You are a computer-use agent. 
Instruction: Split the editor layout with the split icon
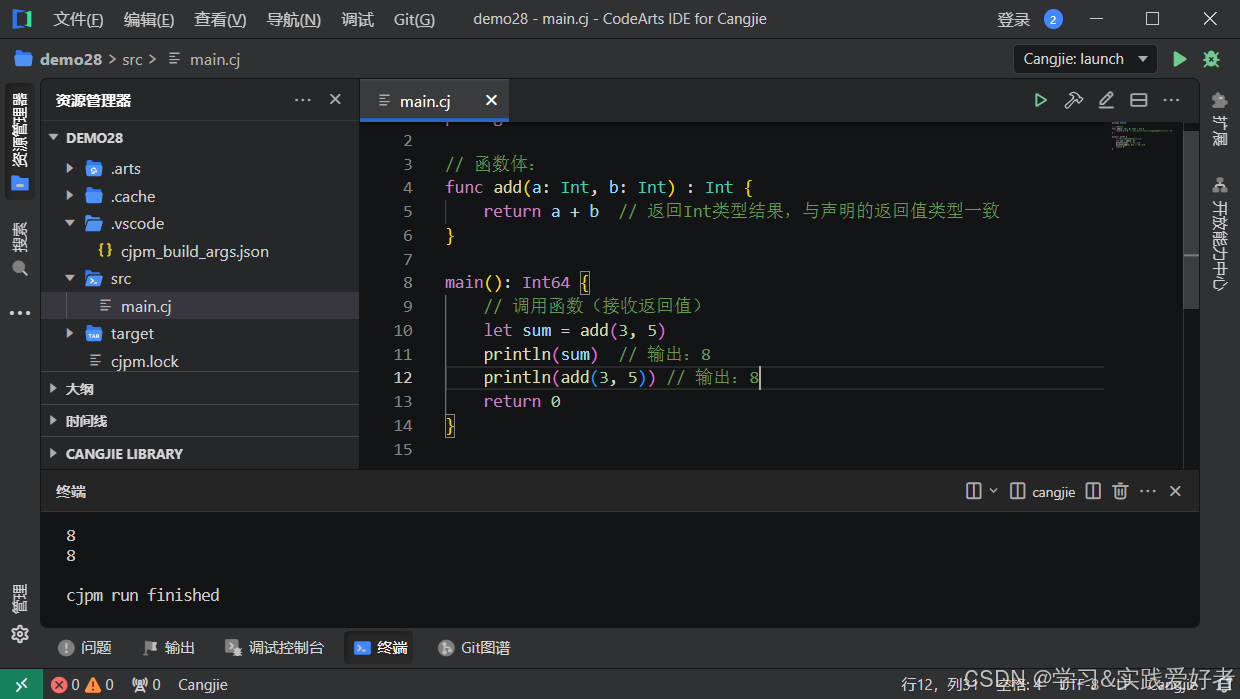click(1138, 100)
